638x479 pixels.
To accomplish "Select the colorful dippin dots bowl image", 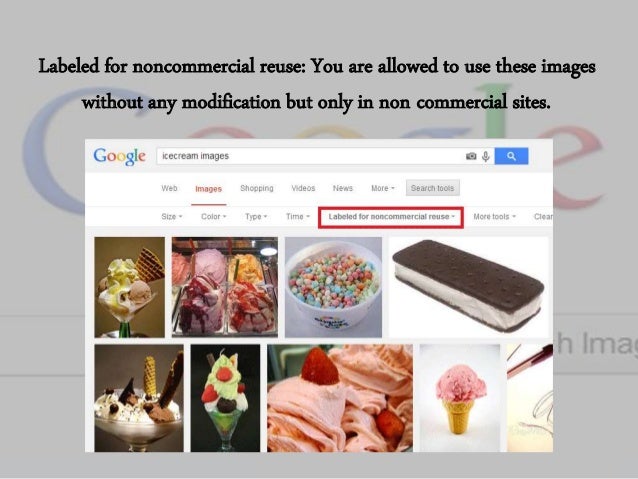I will pos(333,287).
